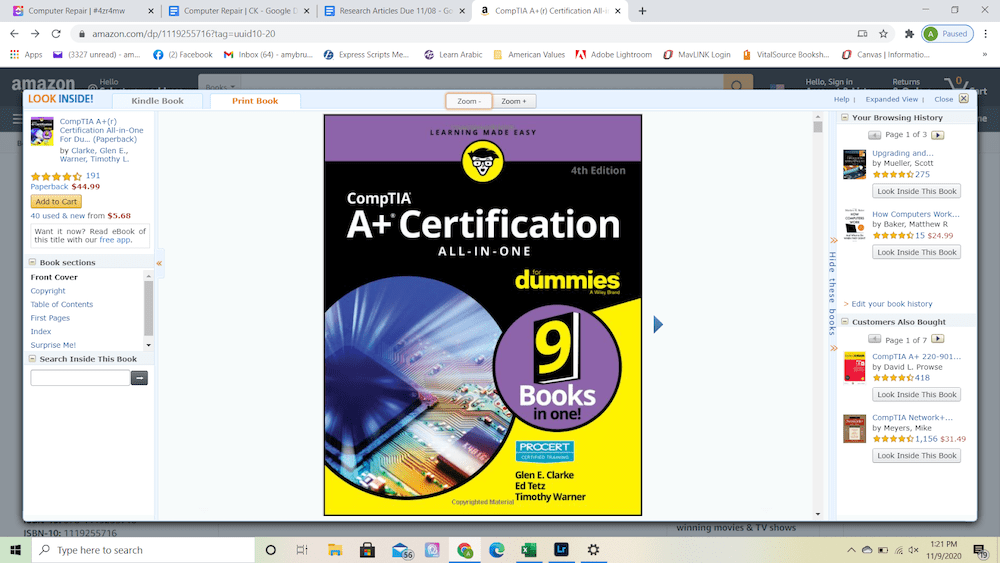Collapse Your Browsing History section
1000x563 pixels.
[x=844, y=117]
